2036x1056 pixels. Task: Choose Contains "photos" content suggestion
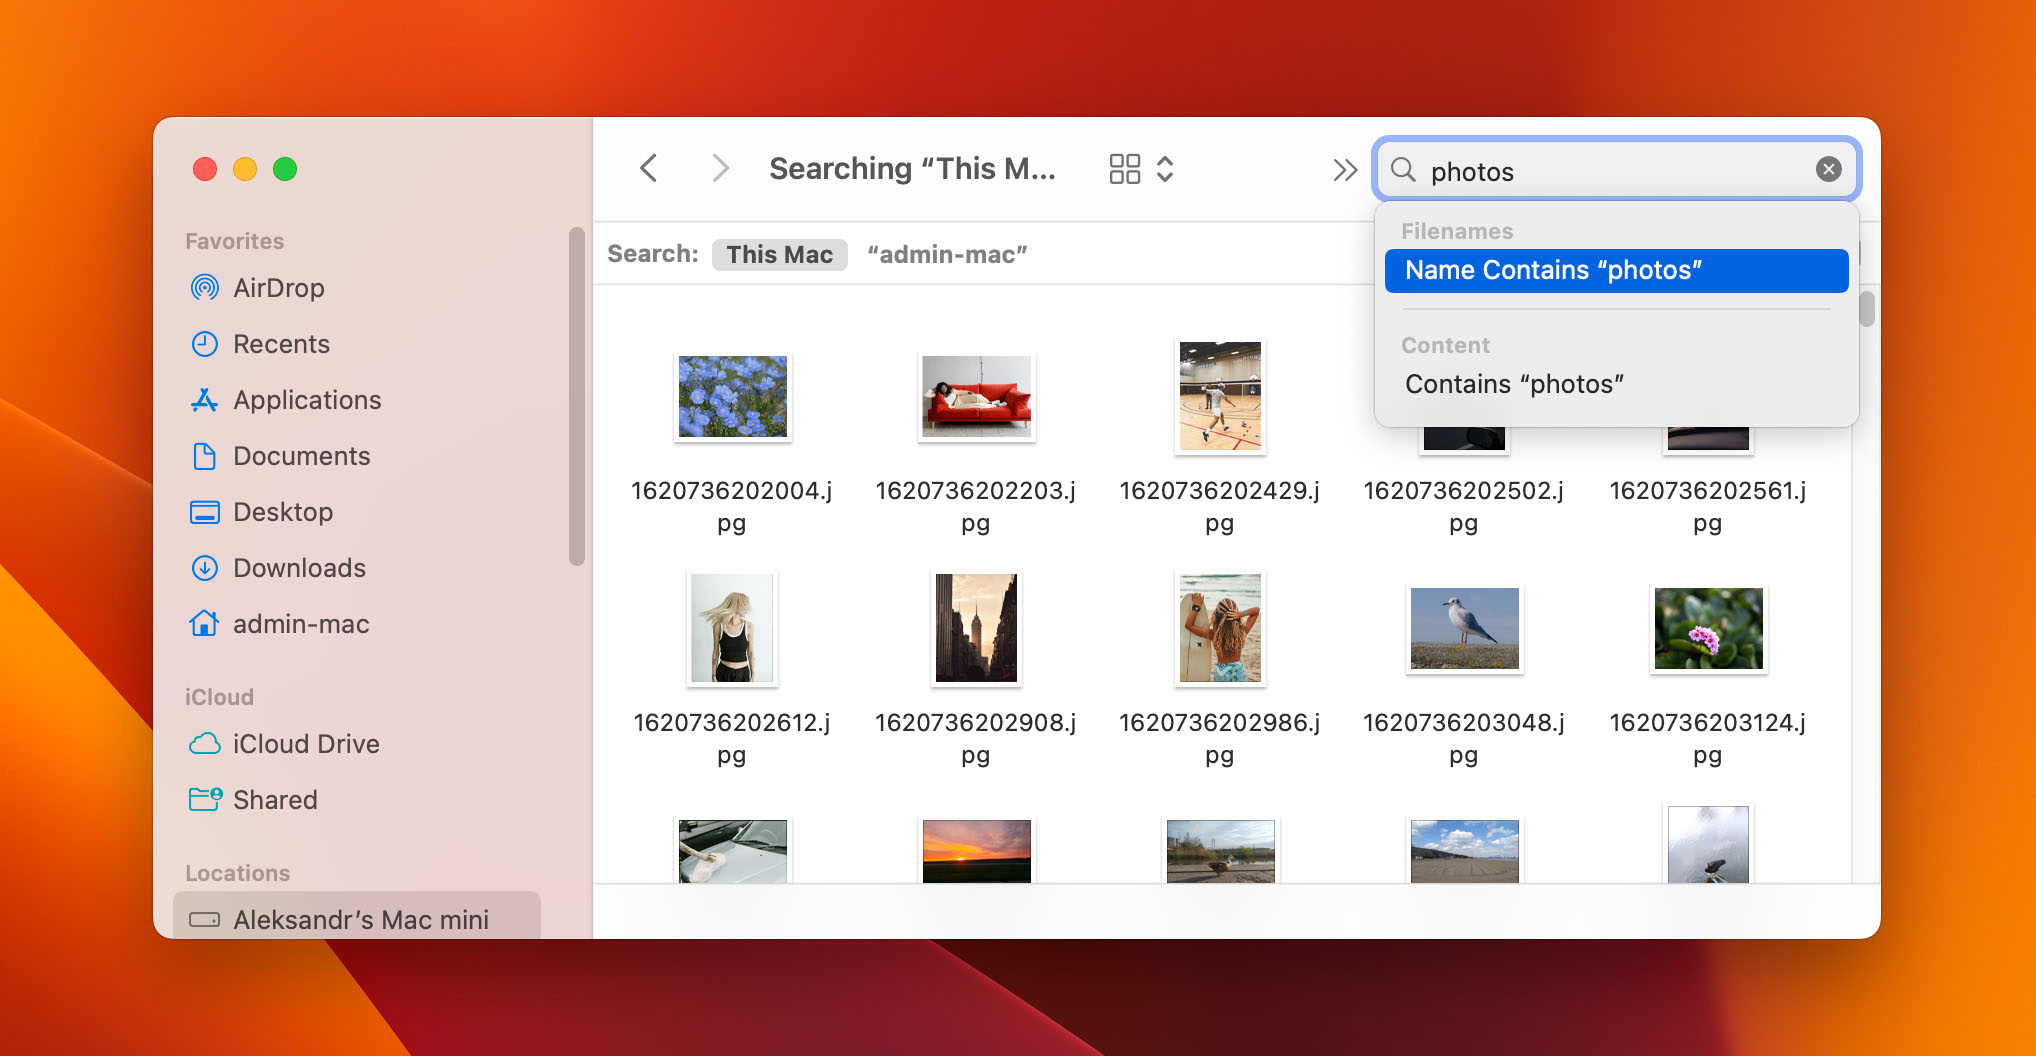(1616, 384)
